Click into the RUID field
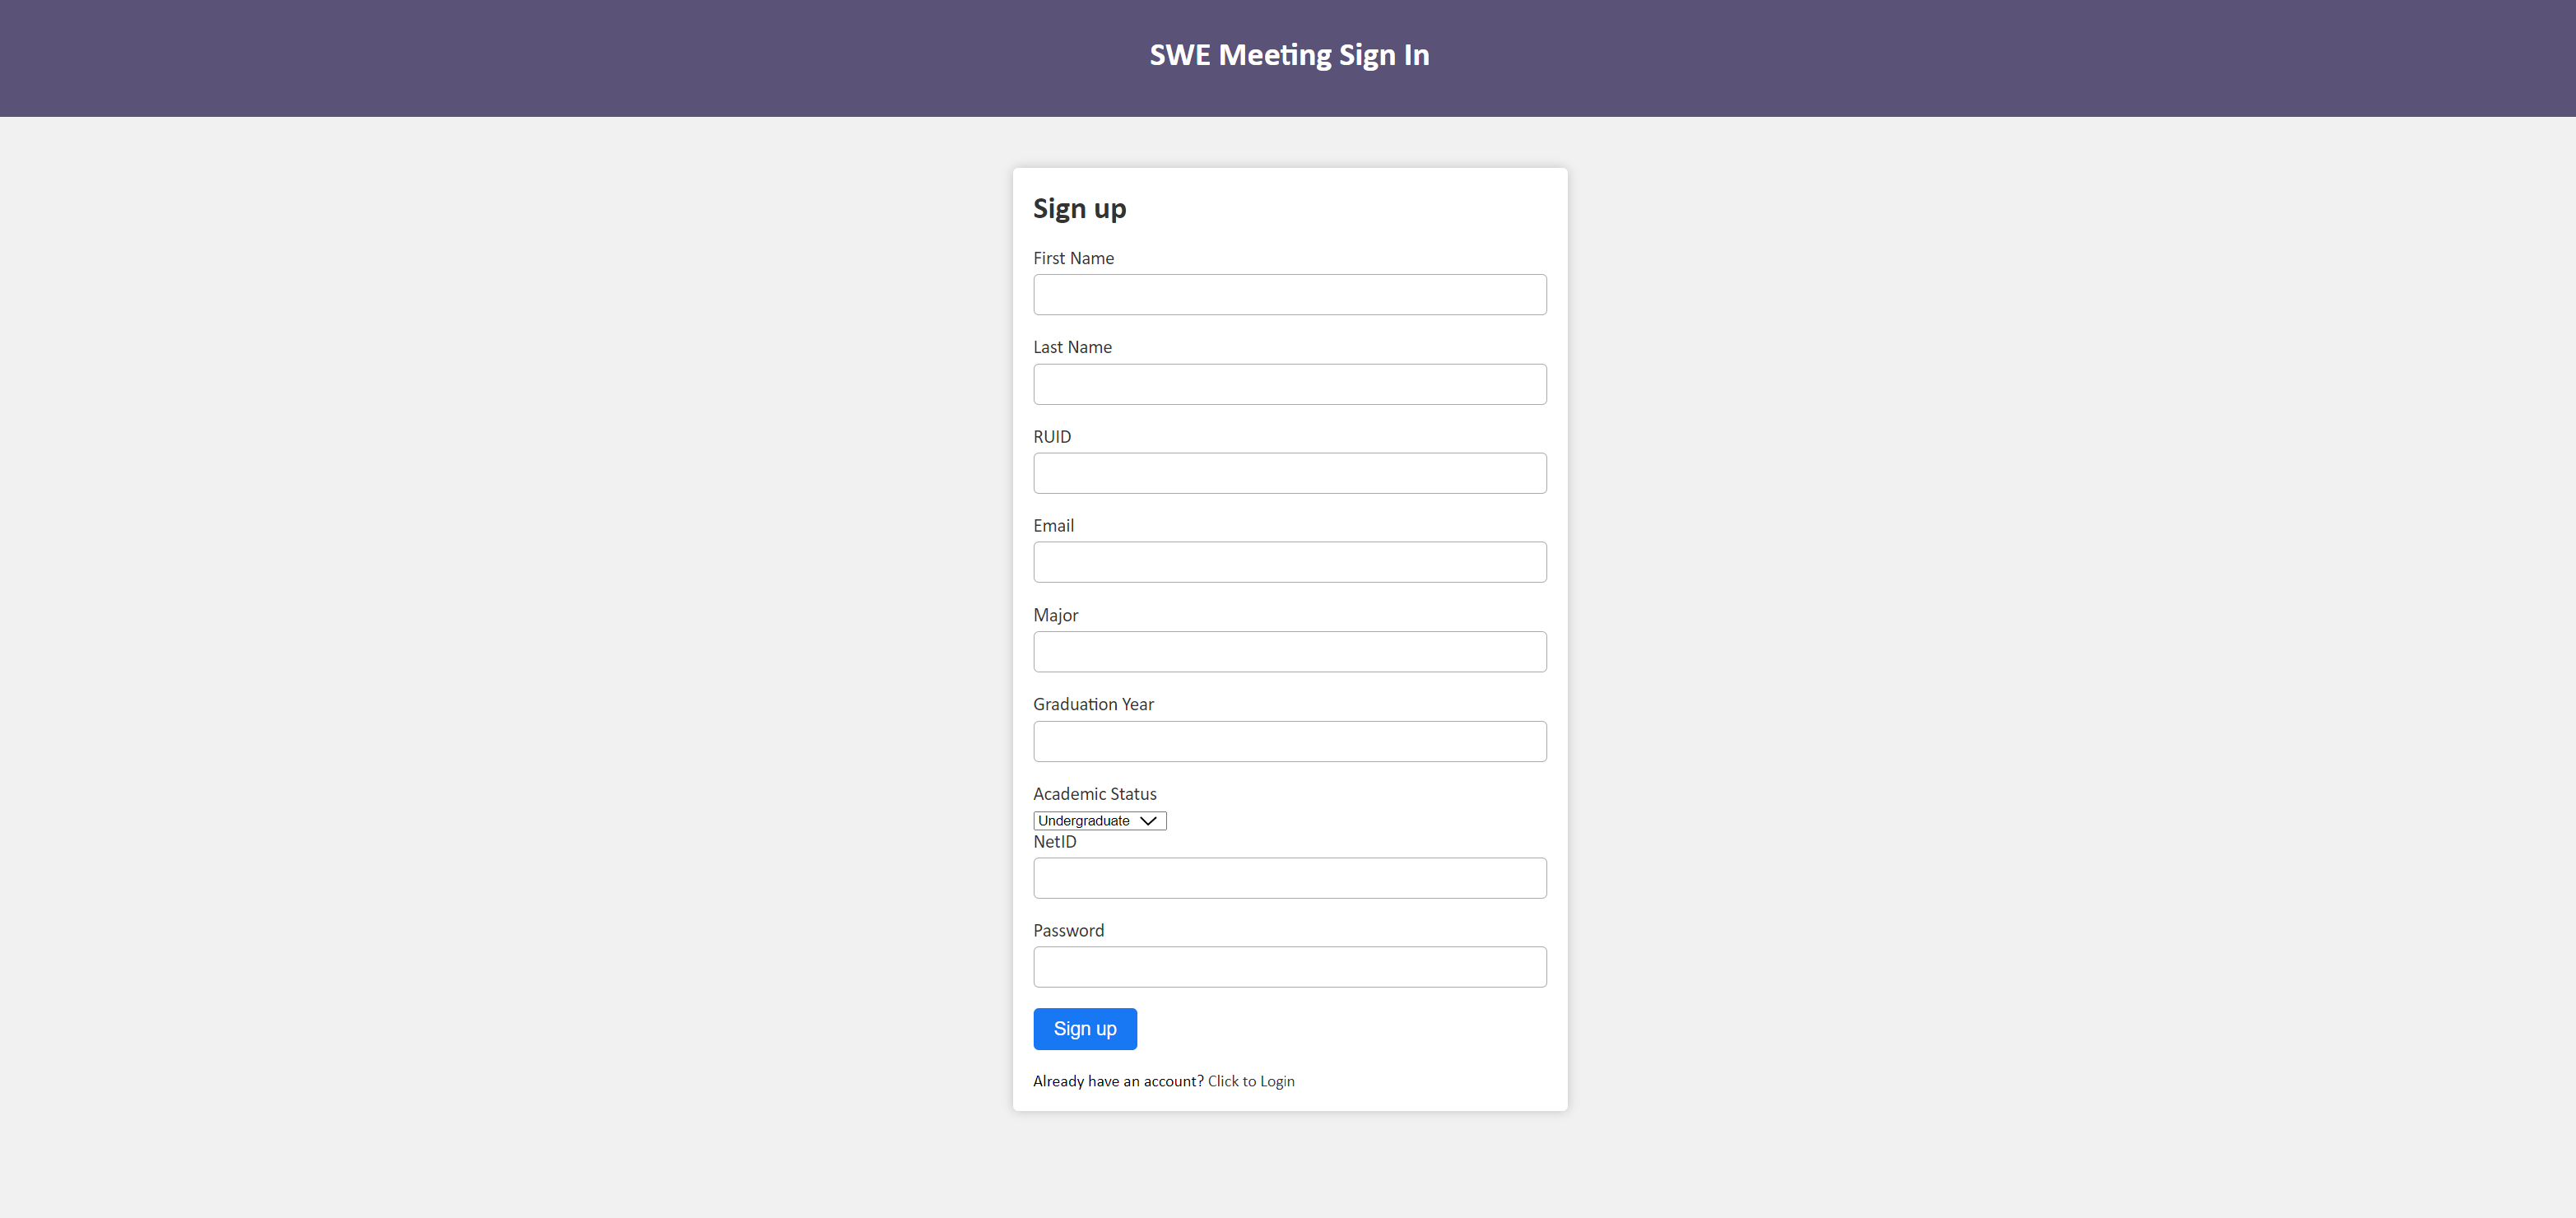The width and height of the screenshot is (2576, 1218). tap(1289, 473)
